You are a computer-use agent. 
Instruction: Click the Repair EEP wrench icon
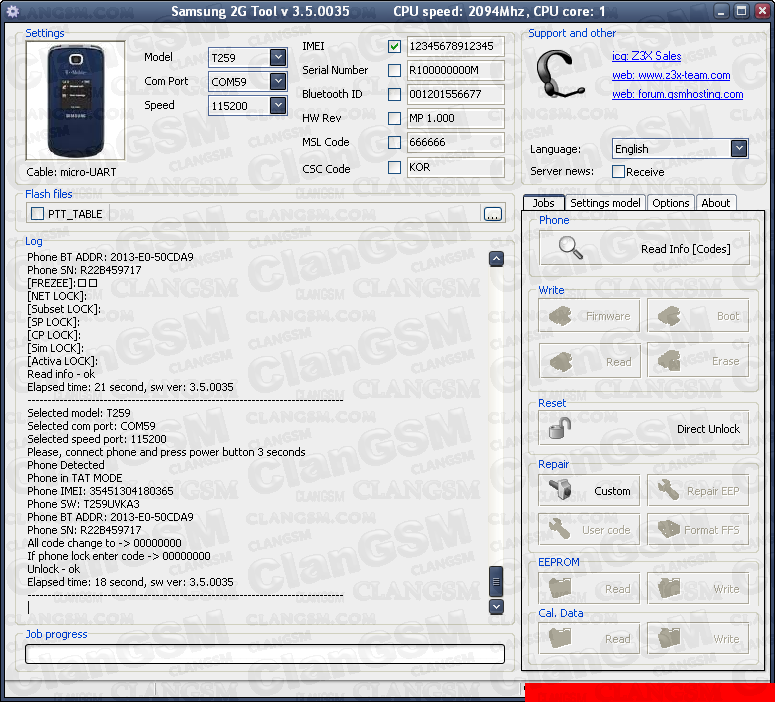tap(668, 490)
